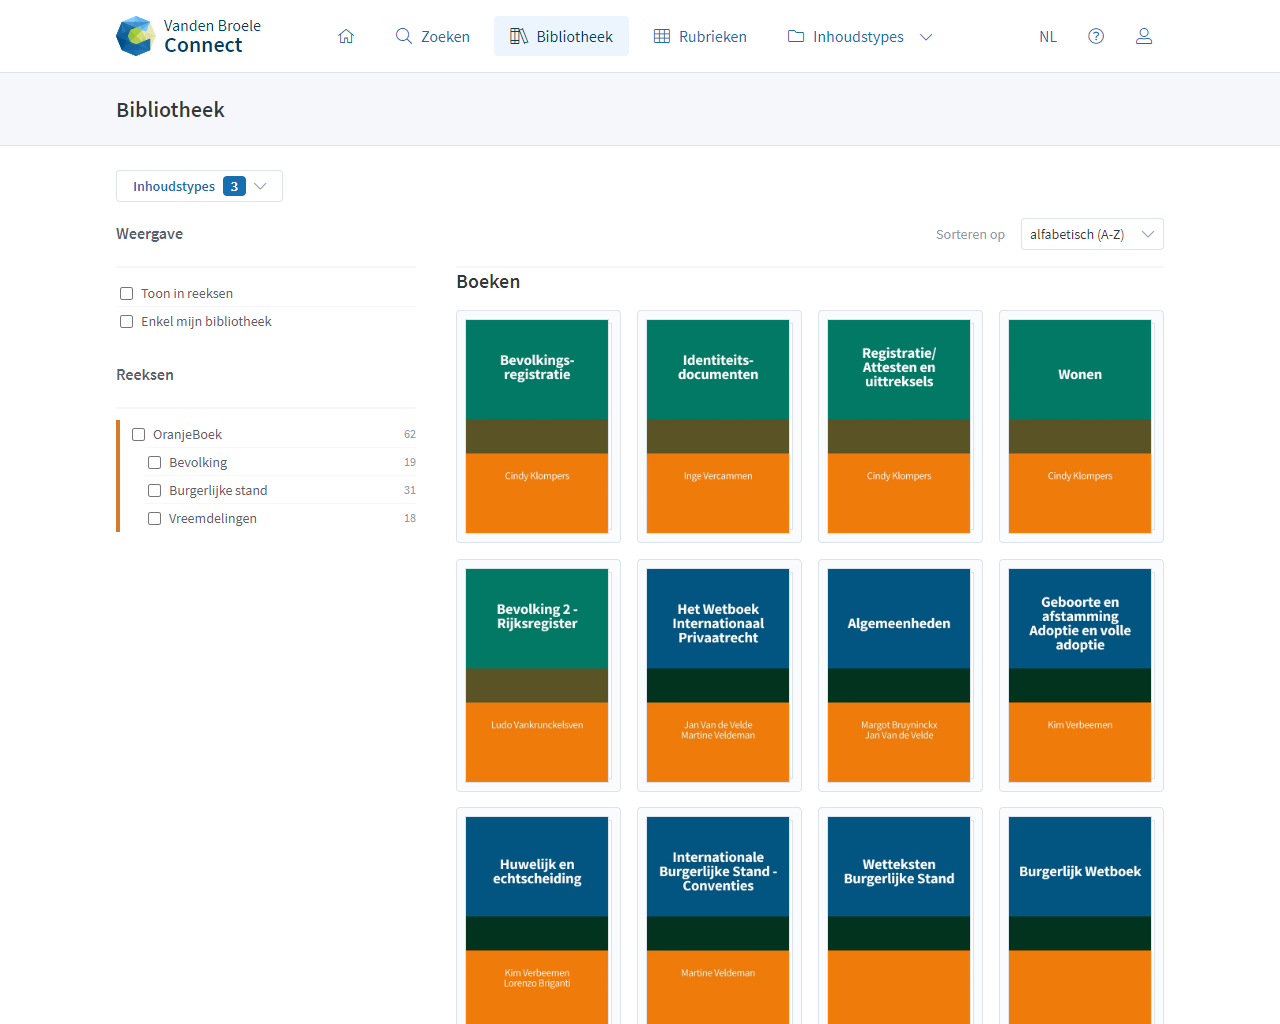Expand Inhoudstypes chevron in top navigation

coord(926,37)
